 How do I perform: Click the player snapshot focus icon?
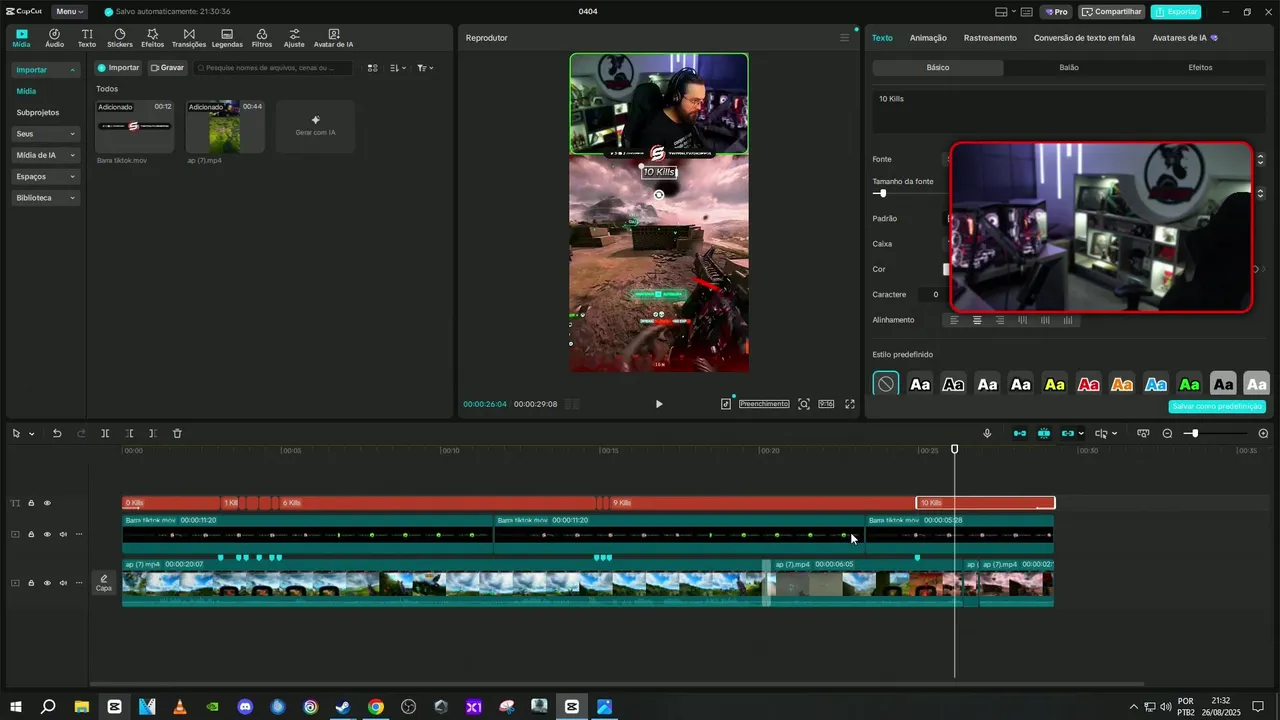[x=804, y=404]
